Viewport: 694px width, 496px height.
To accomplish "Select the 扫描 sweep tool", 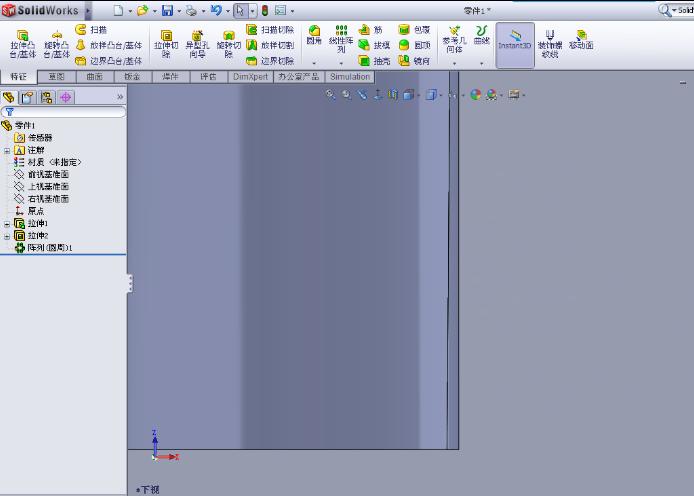I will point(91,30).
